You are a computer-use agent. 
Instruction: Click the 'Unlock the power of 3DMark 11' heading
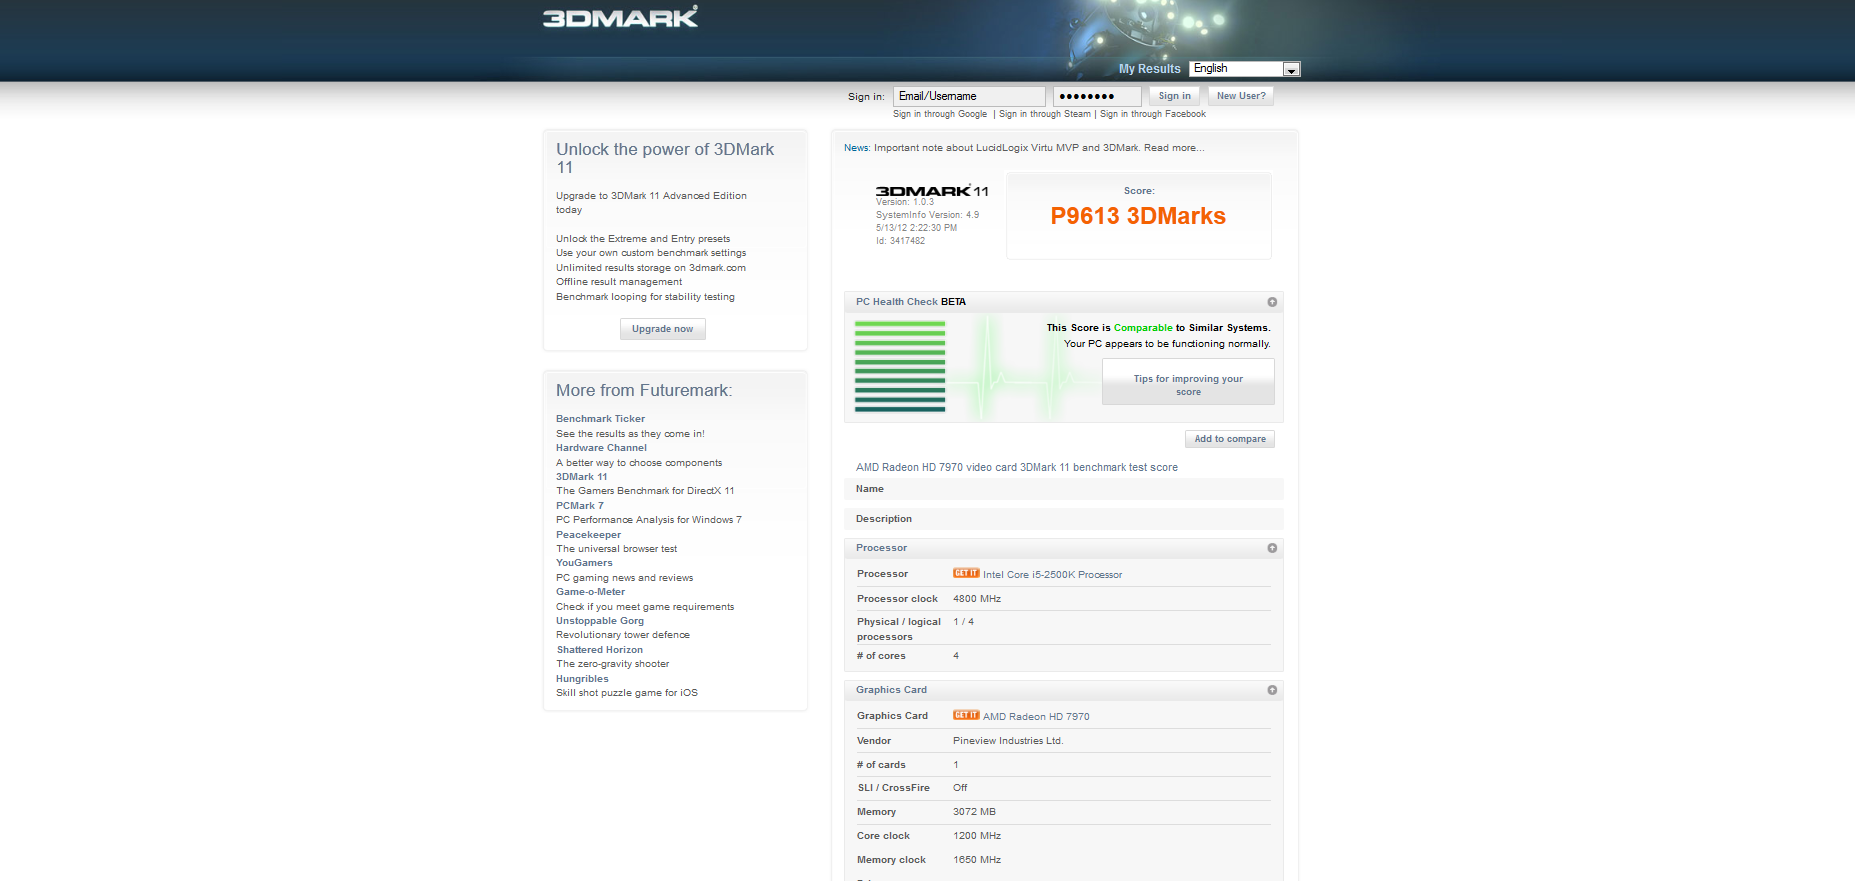[665, 158]
